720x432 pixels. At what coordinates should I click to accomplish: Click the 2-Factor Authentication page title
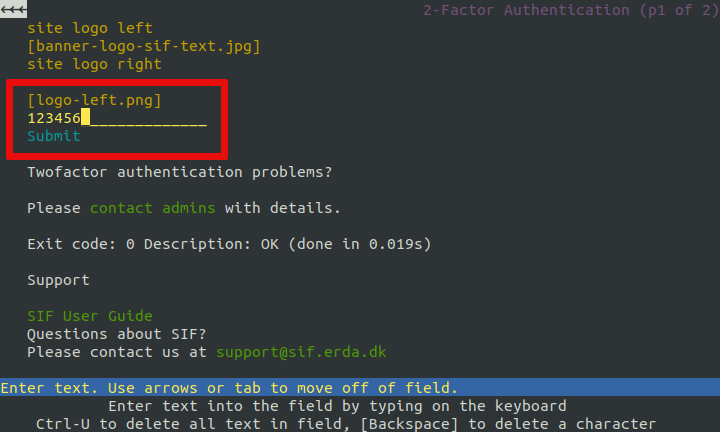pos(528,10)
